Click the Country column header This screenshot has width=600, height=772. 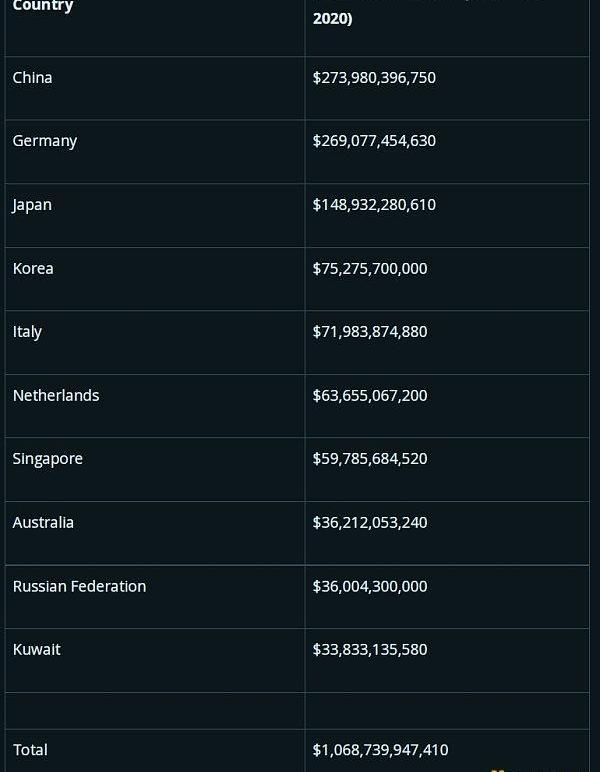click(x=43, y=7)
